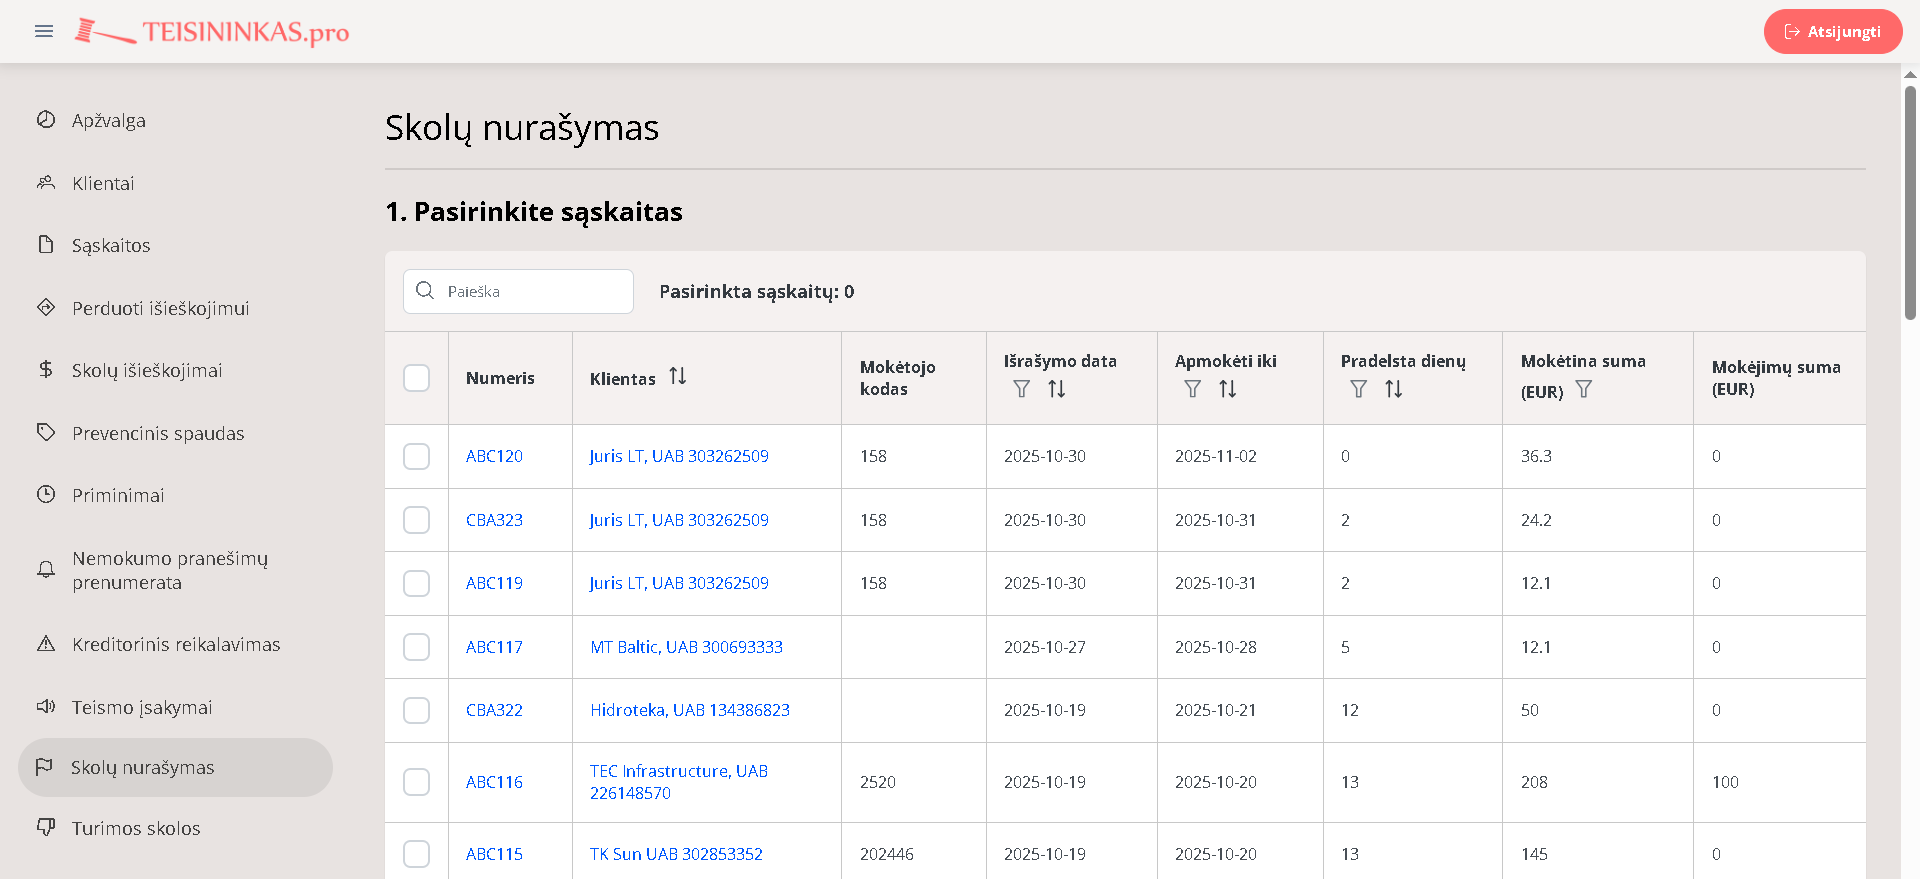Open invoice link ABC119
Screen dimensions: 1920x879
click(494, 583)
